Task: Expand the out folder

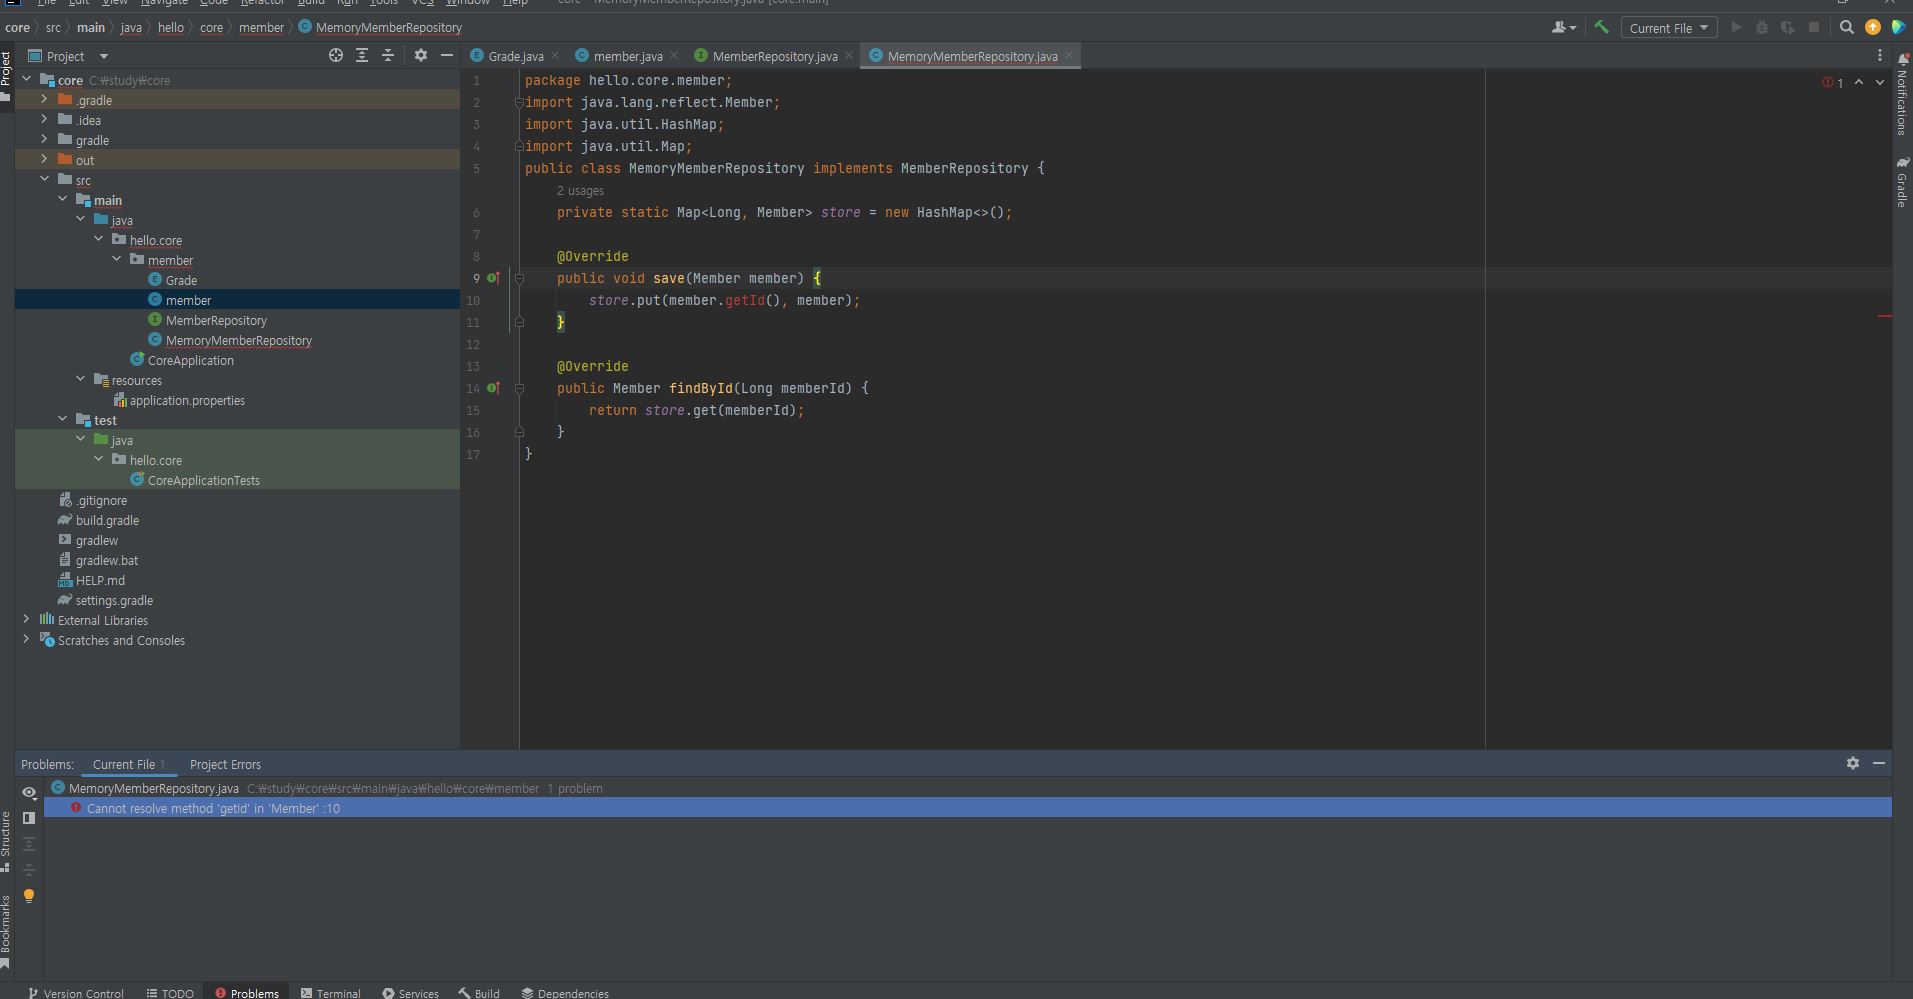Action: [x=44, y=160]
